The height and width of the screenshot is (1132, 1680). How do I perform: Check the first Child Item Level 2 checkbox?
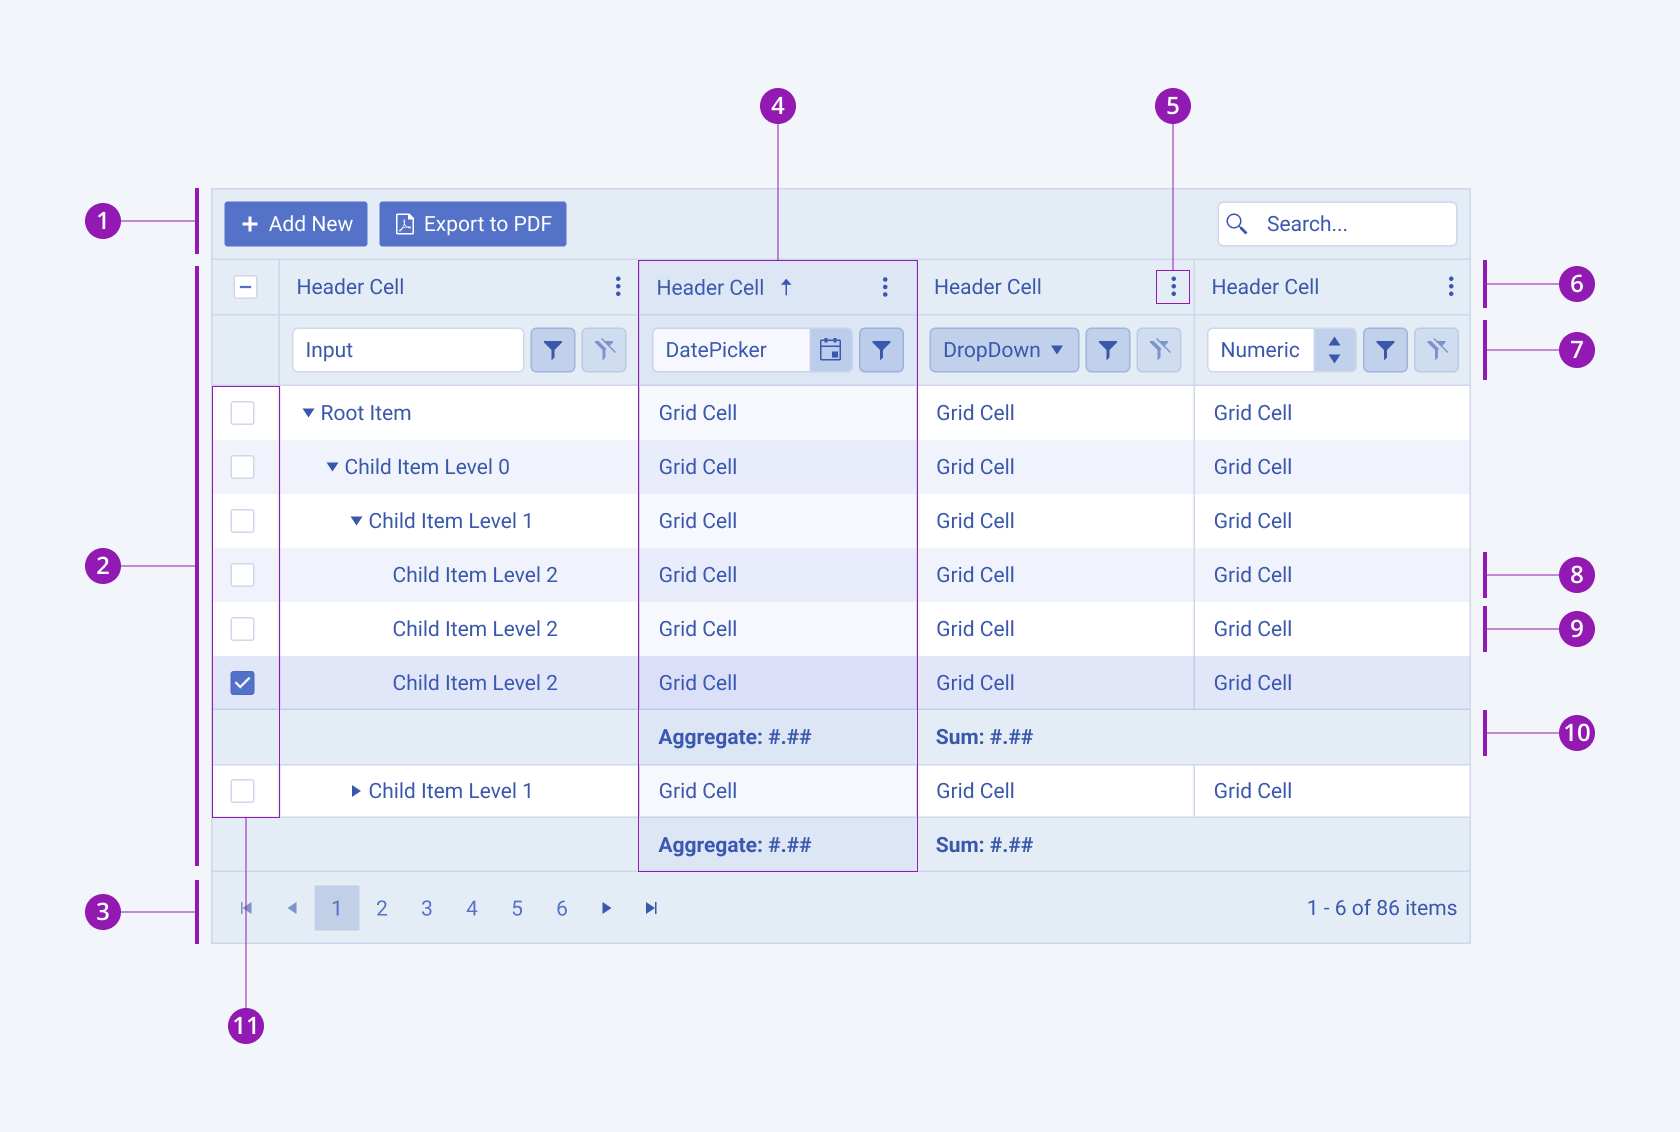pyautogui.click(x=243, y=575)
